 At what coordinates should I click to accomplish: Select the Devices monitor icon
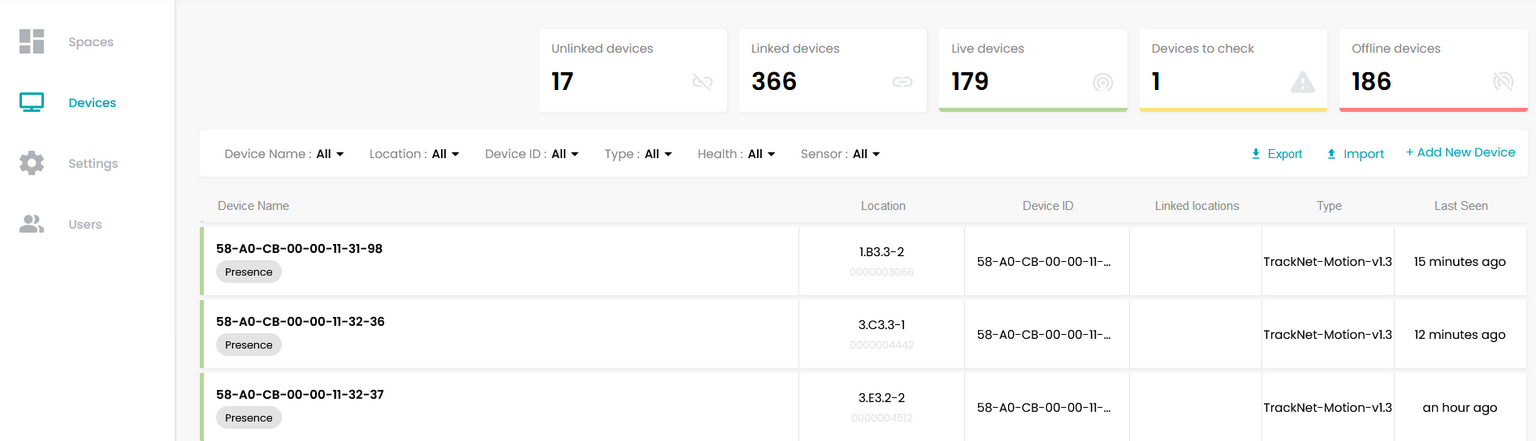[x=32, y=102]
